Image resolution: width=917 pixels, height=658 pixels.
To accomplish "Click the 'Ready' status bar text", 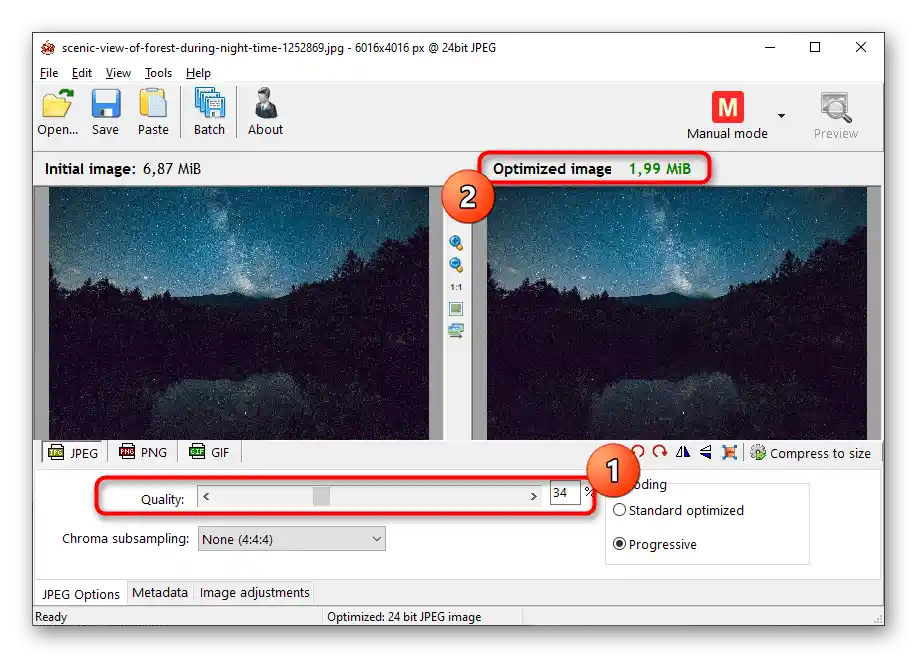I will [x=51, y=616].
